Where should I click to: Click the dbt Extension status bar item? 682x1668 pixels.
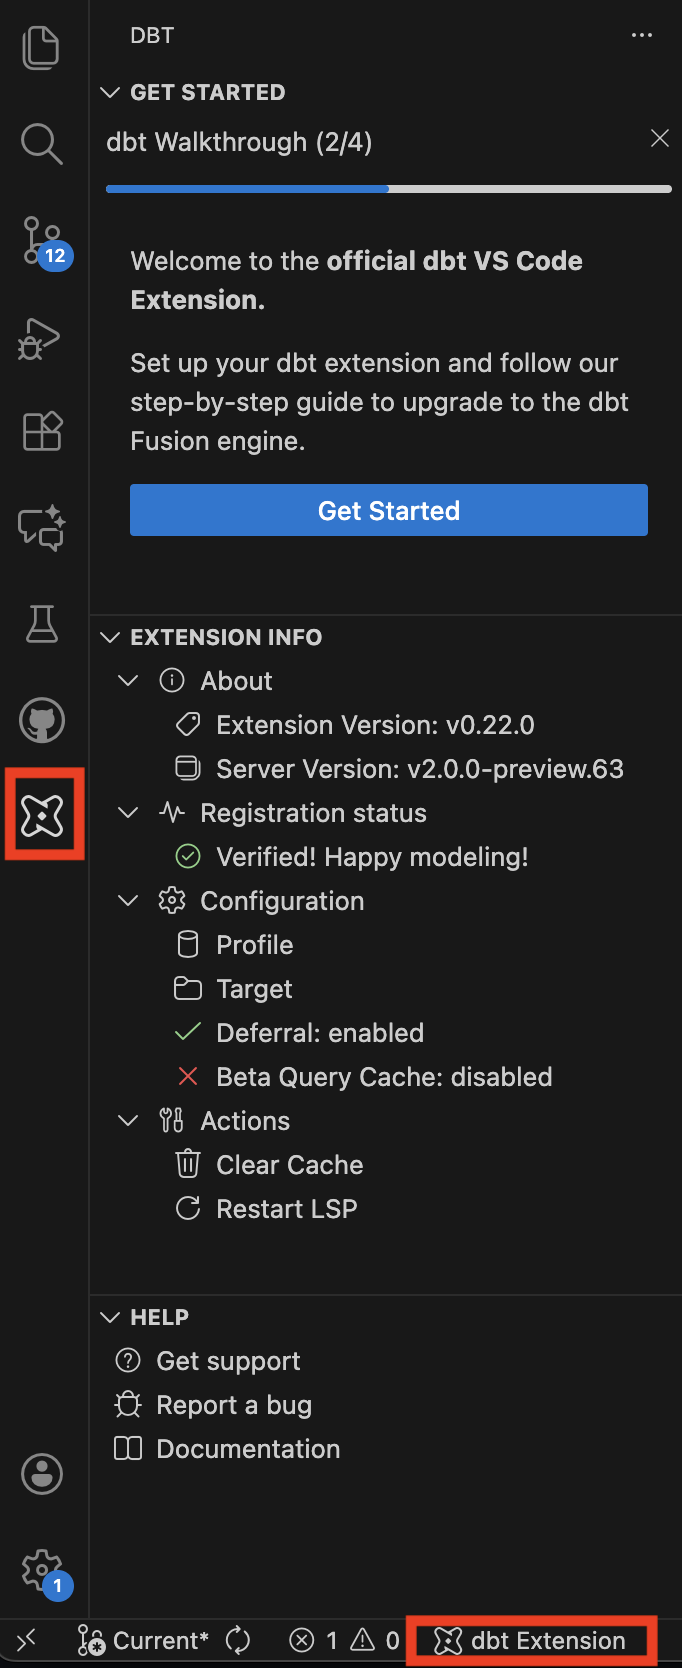point(531,1640)
